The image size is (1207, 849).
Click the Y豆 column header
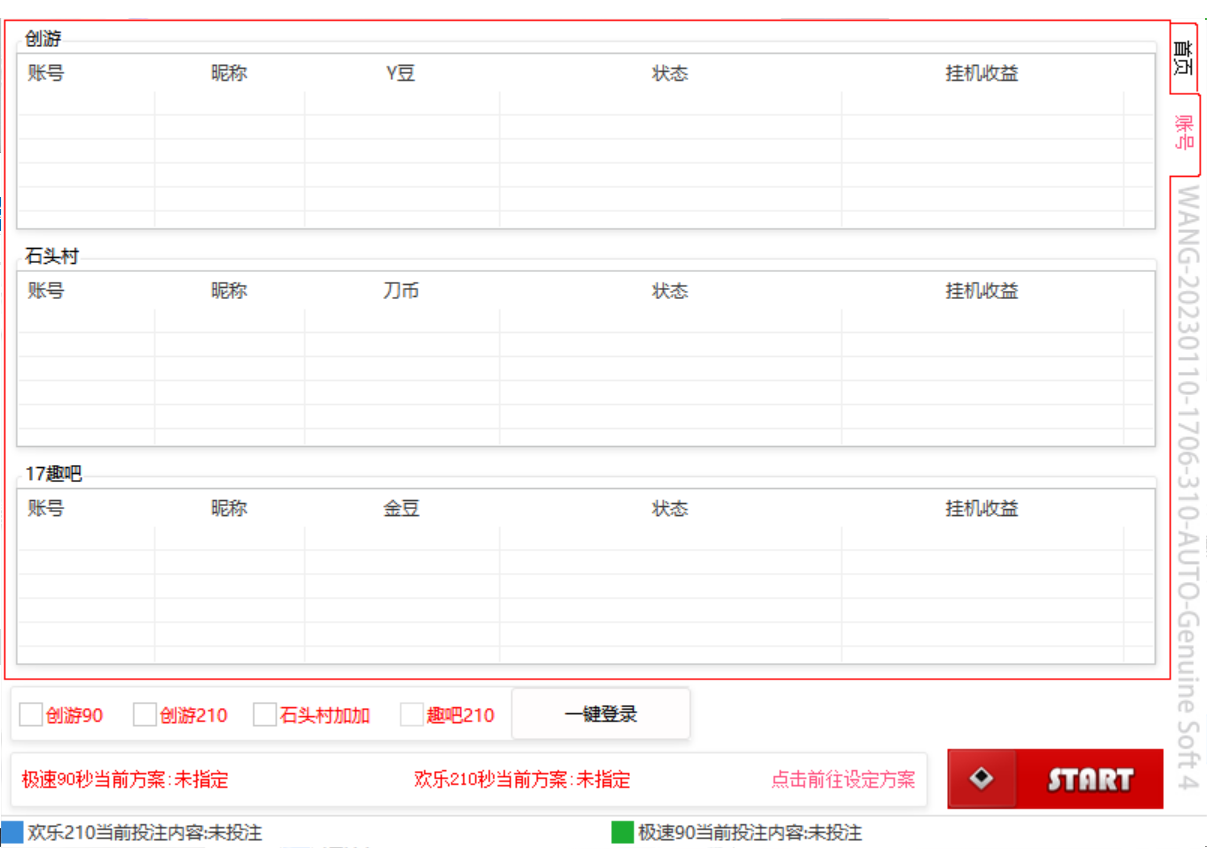pyautogui.click(x=401, y=72)
